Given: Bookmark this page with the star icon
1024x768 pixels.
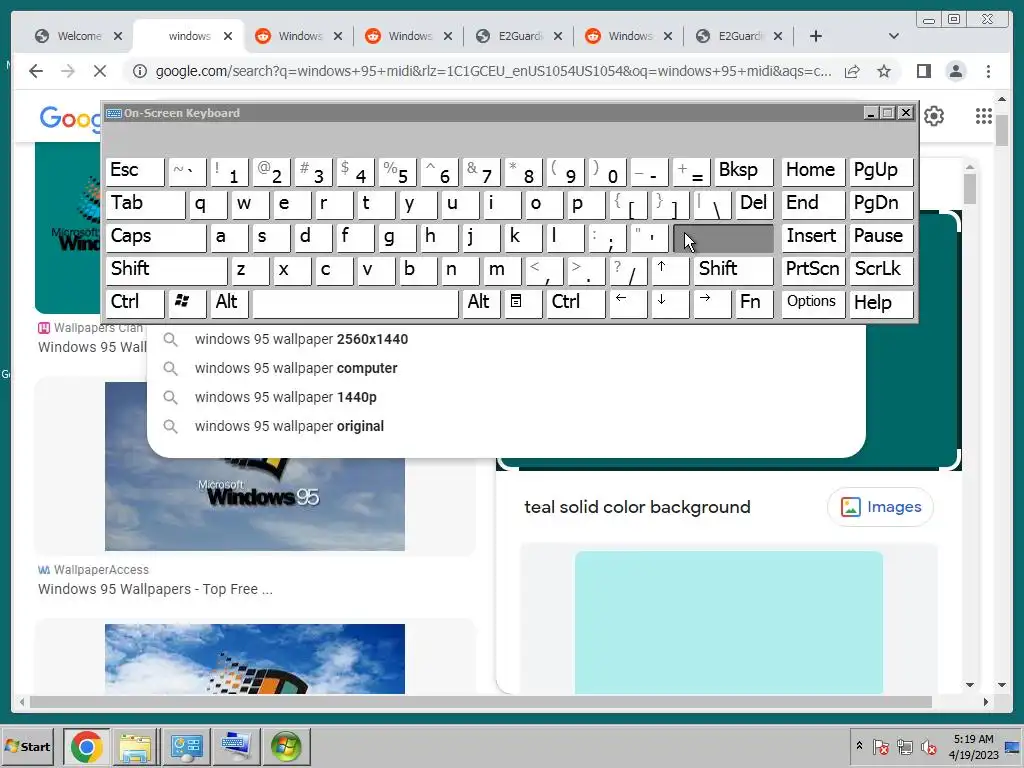Looking at the screenshot, I should point(884,71).
